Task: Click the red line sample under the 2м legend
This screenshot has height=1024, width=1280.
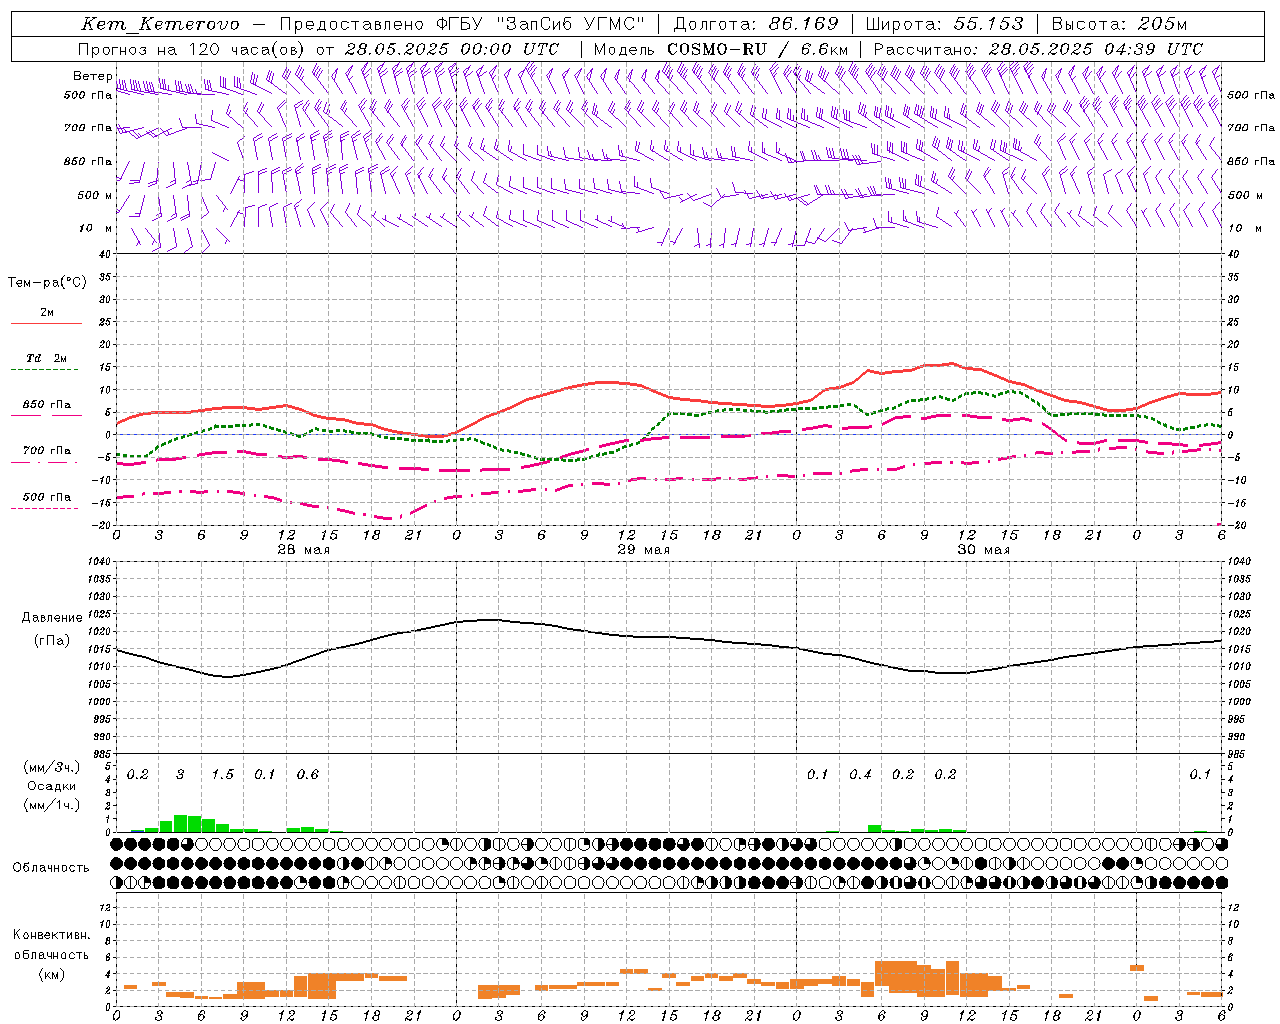Action: [46, 324]
